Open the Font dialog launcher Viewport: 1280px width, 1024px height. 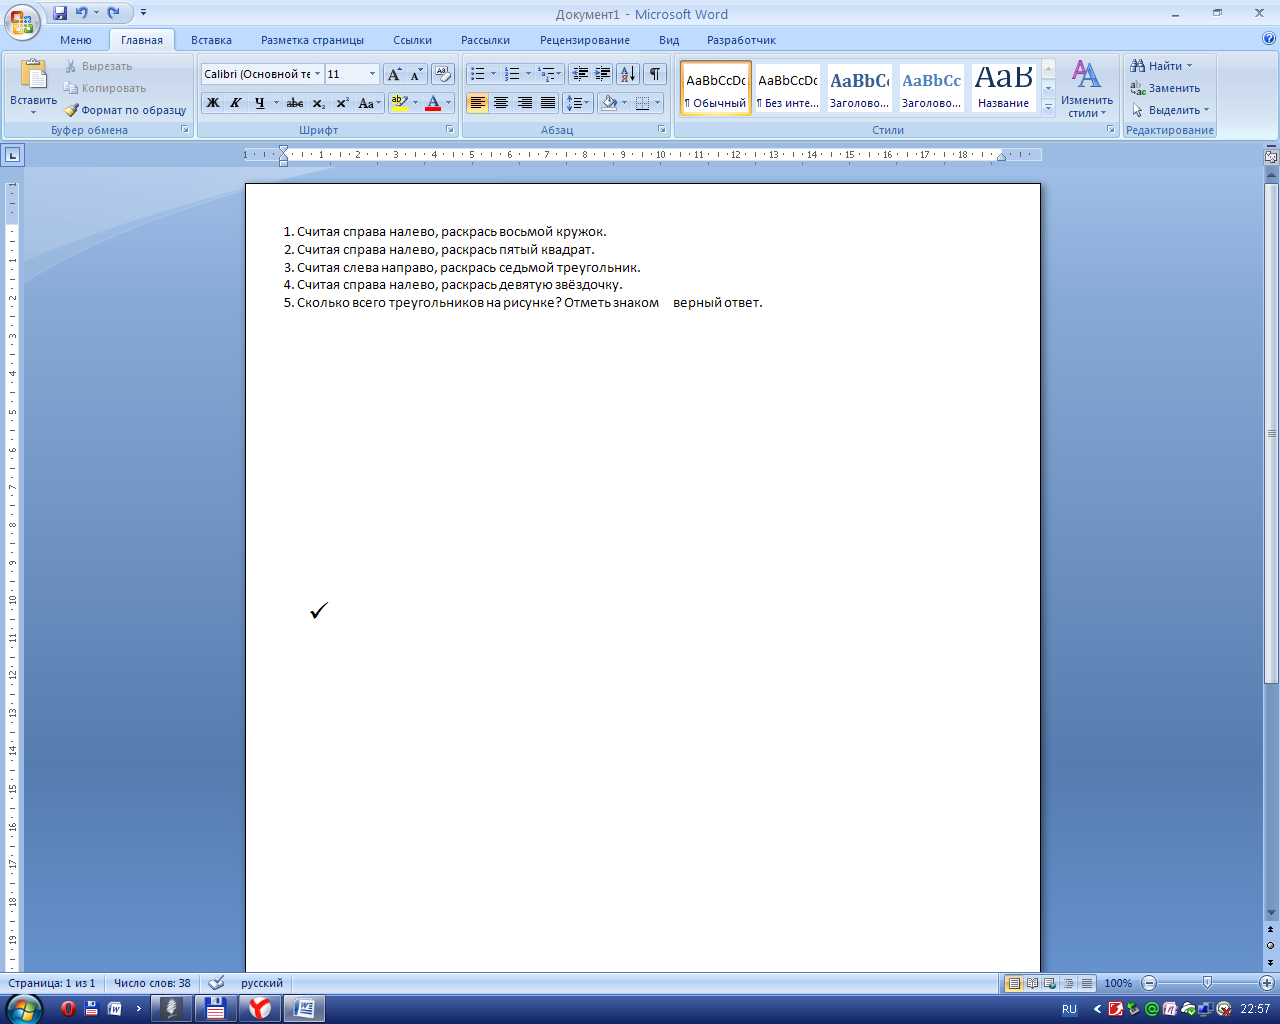pos(450,130)
